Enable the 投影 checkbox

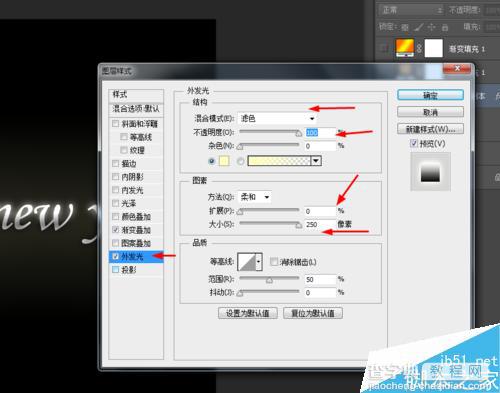pyautogui.click(x=115, y=269)
